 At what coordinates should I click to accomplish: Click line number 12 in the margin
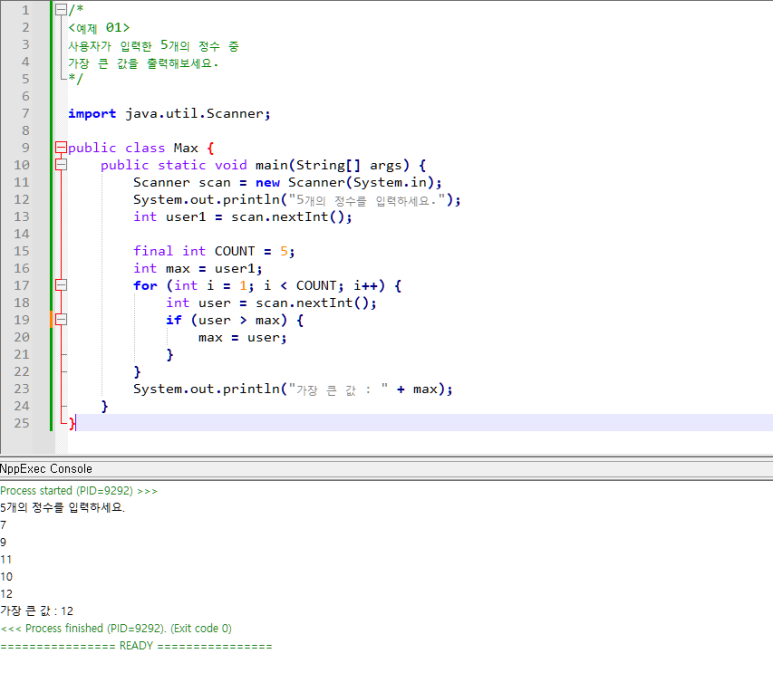[x=22, y=199]
